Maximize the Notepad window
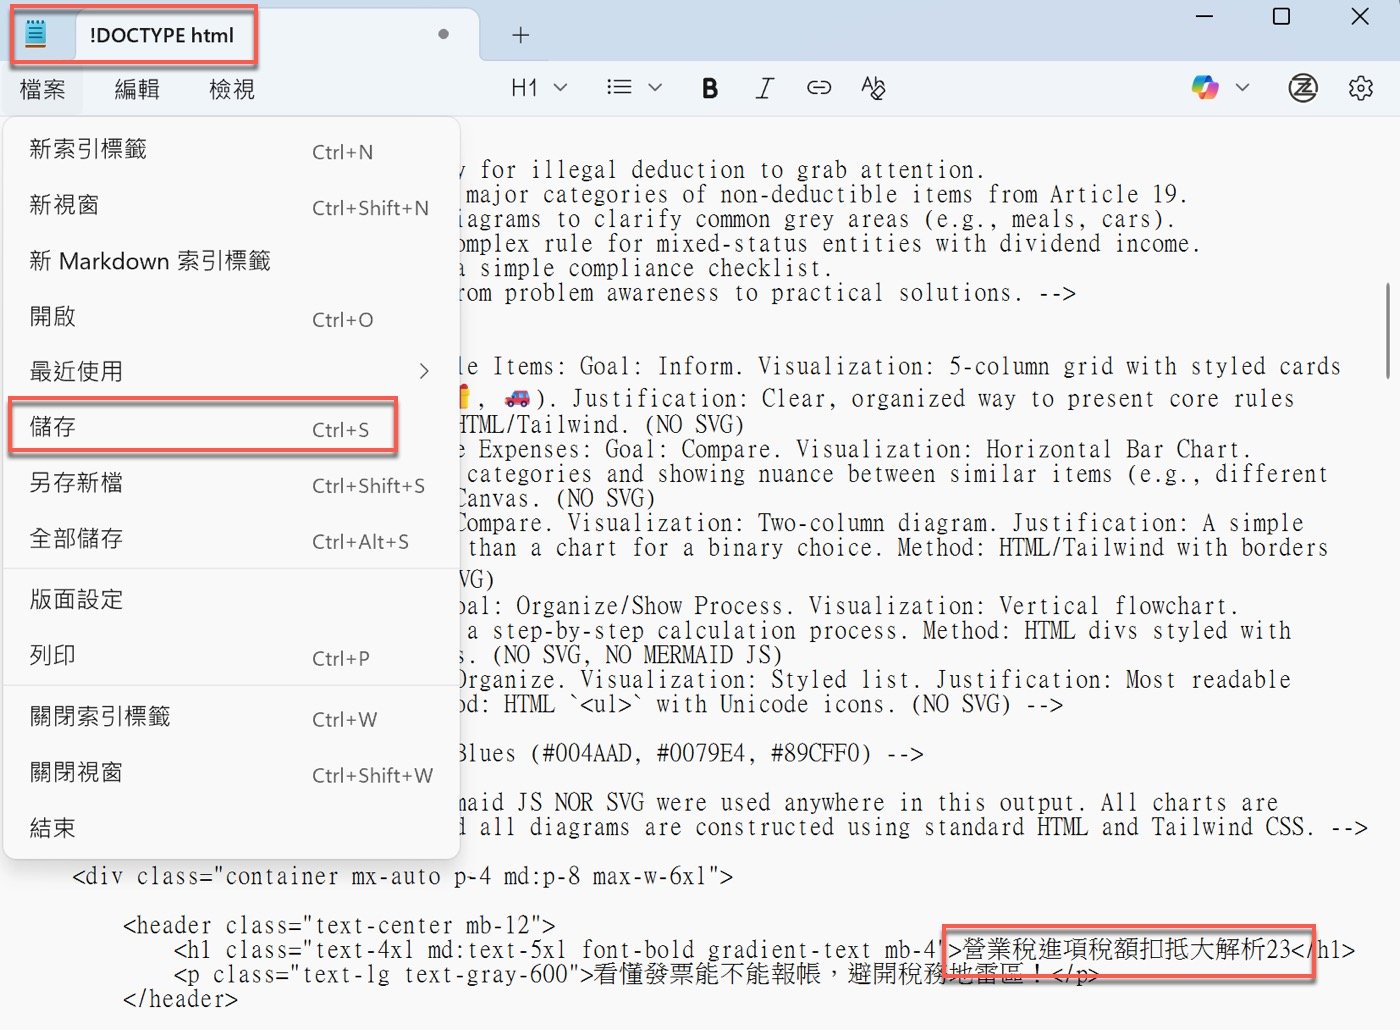The height and width of the screenshot is (1030, 1400). [x=1281, y=17]
